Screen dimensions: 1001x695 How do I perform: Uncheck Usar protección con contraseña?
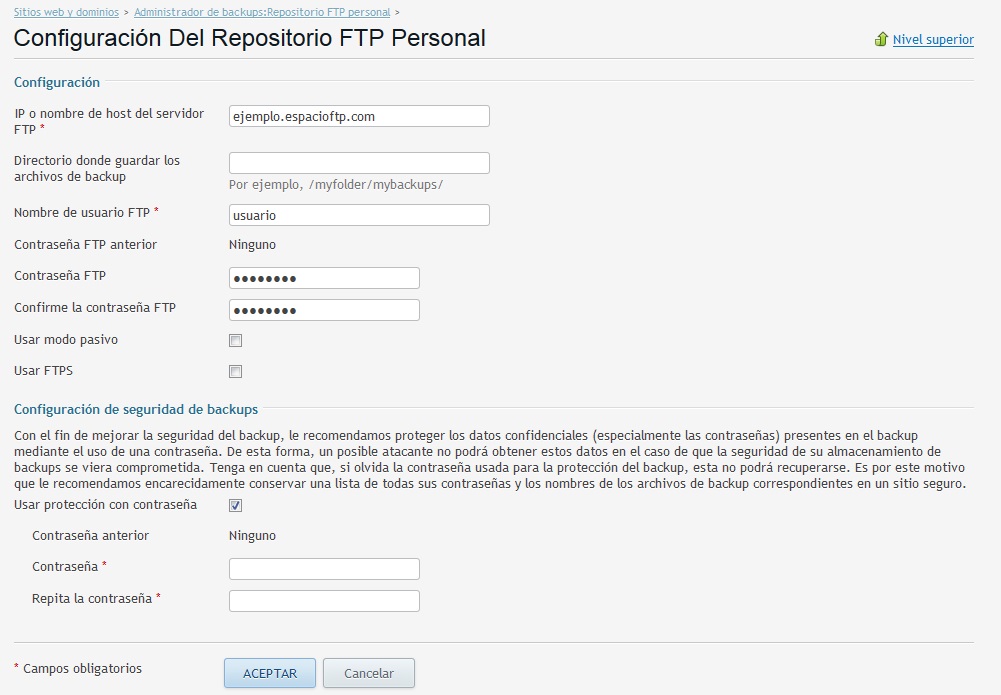(x=236, y=506)
